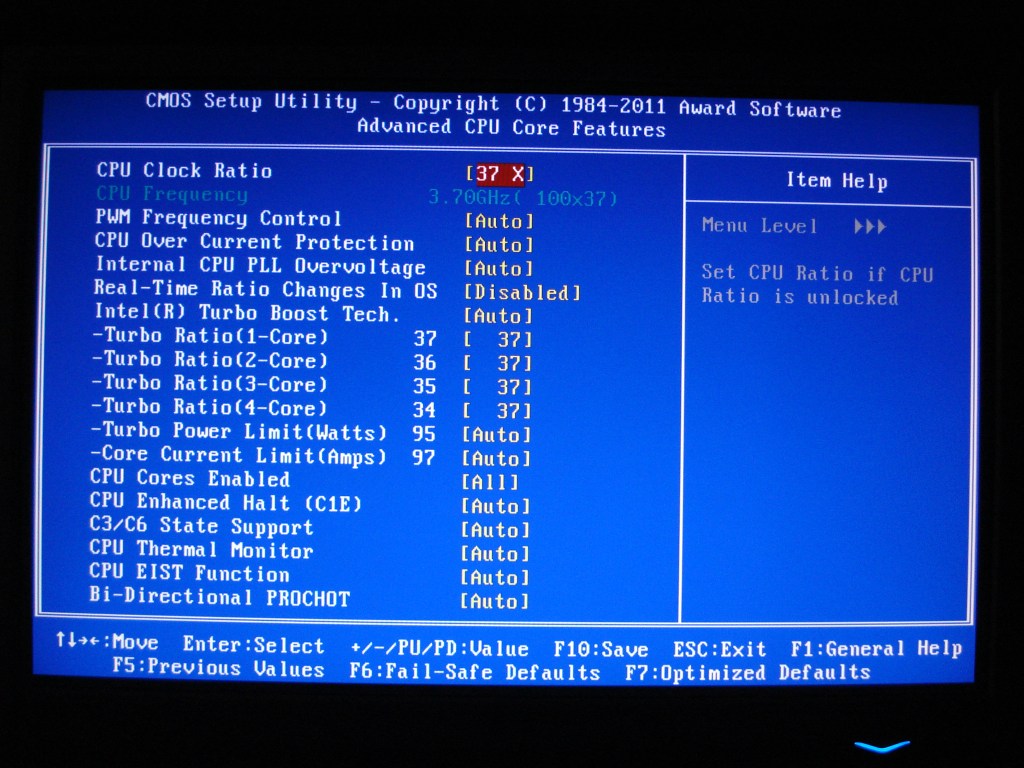
Task: Select Turbo Power Limit(Watts) Auto value
Action: point(496,435)
